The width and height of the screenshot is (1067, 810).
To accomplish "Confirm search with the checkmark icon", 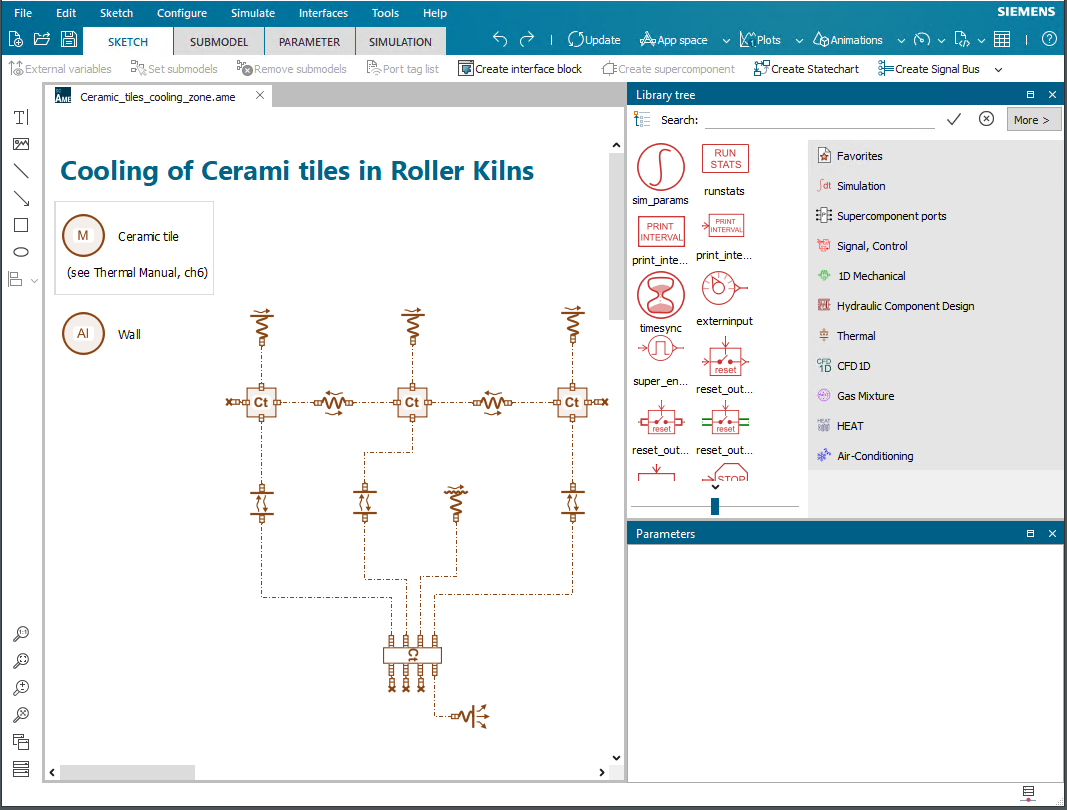I will click(954, 120).
